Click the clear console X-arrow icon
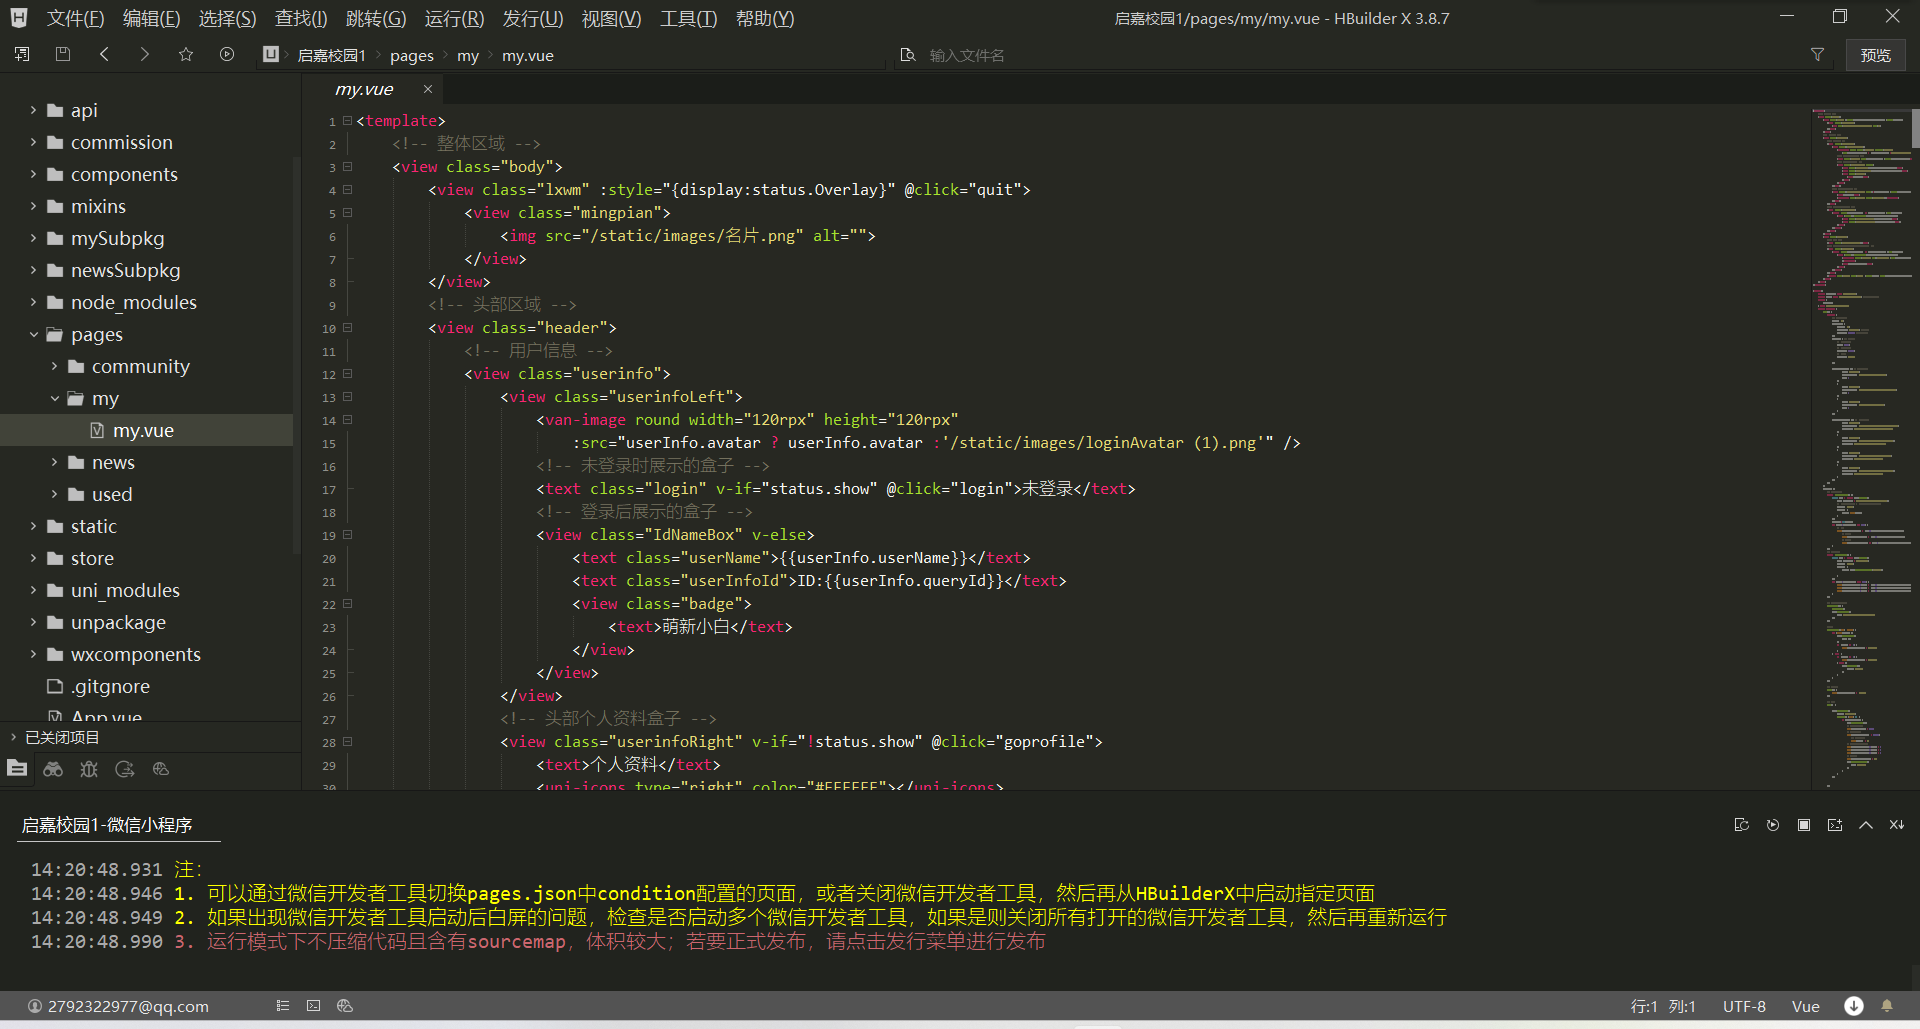Image resolution: width=1920 pixels, height=1029 pixels. coord(1896,825)
